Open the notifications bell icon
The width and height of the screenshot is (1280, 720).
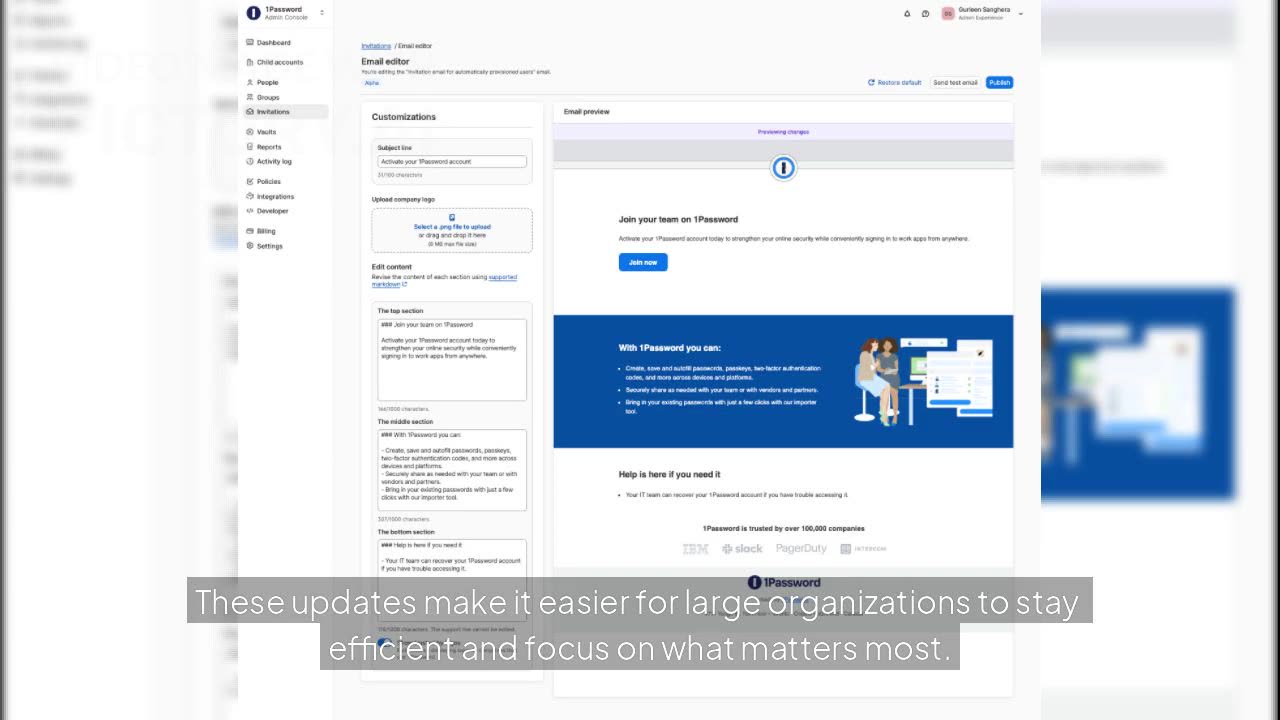[908, 14]
